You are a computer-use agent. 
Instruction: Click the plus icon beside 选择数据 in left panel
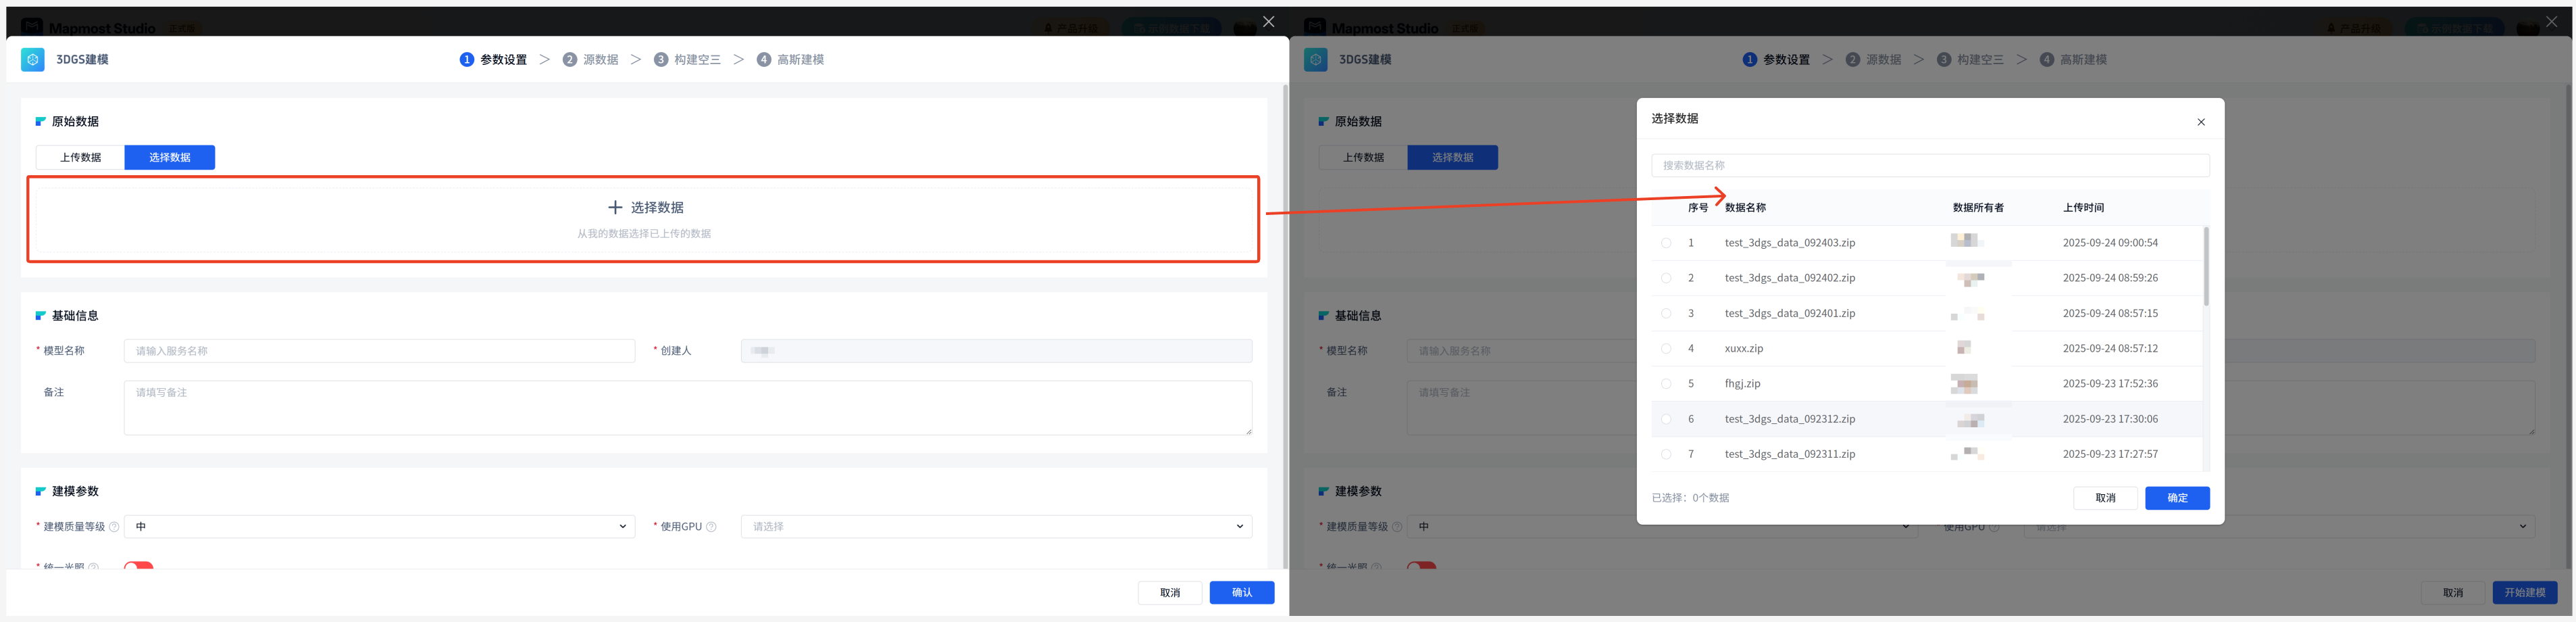[615, 207]
